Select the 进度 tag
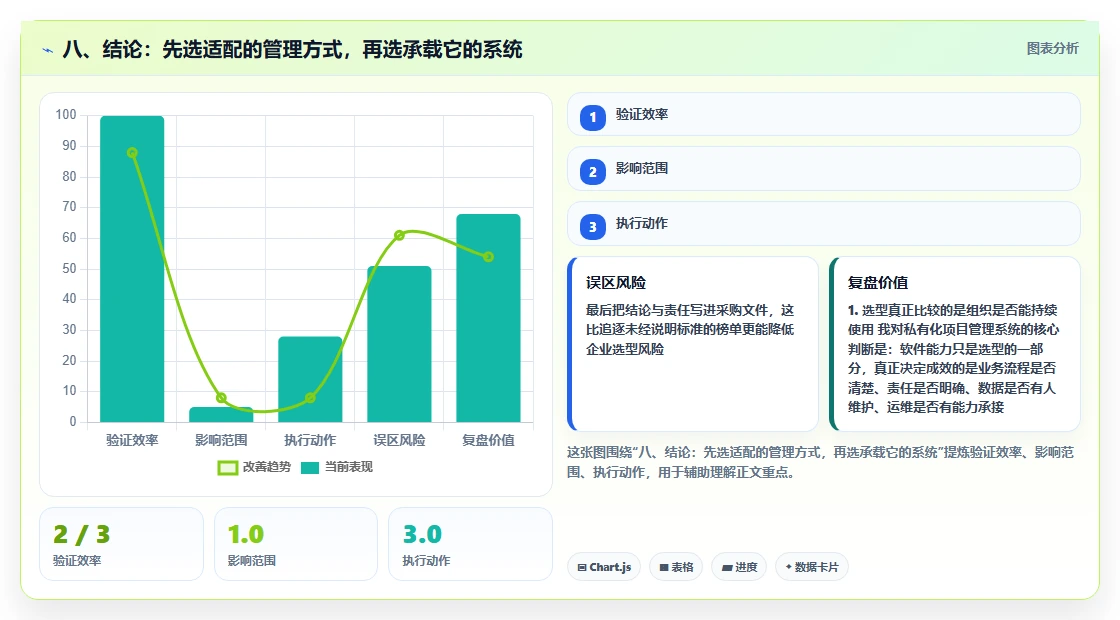The width and height of the screenshot is (1120, 620). [739, 567]
